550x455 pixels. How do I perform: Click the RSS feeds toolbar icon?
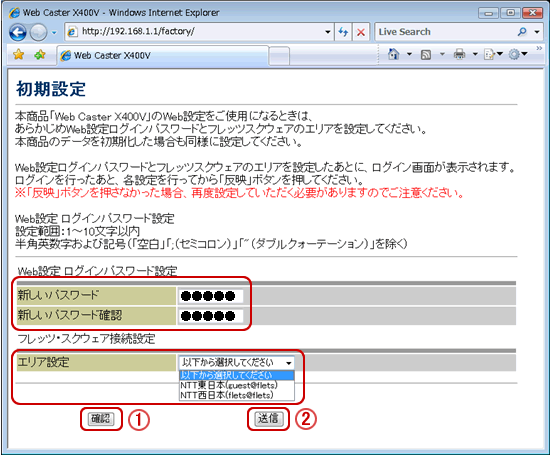click(426, 54)
